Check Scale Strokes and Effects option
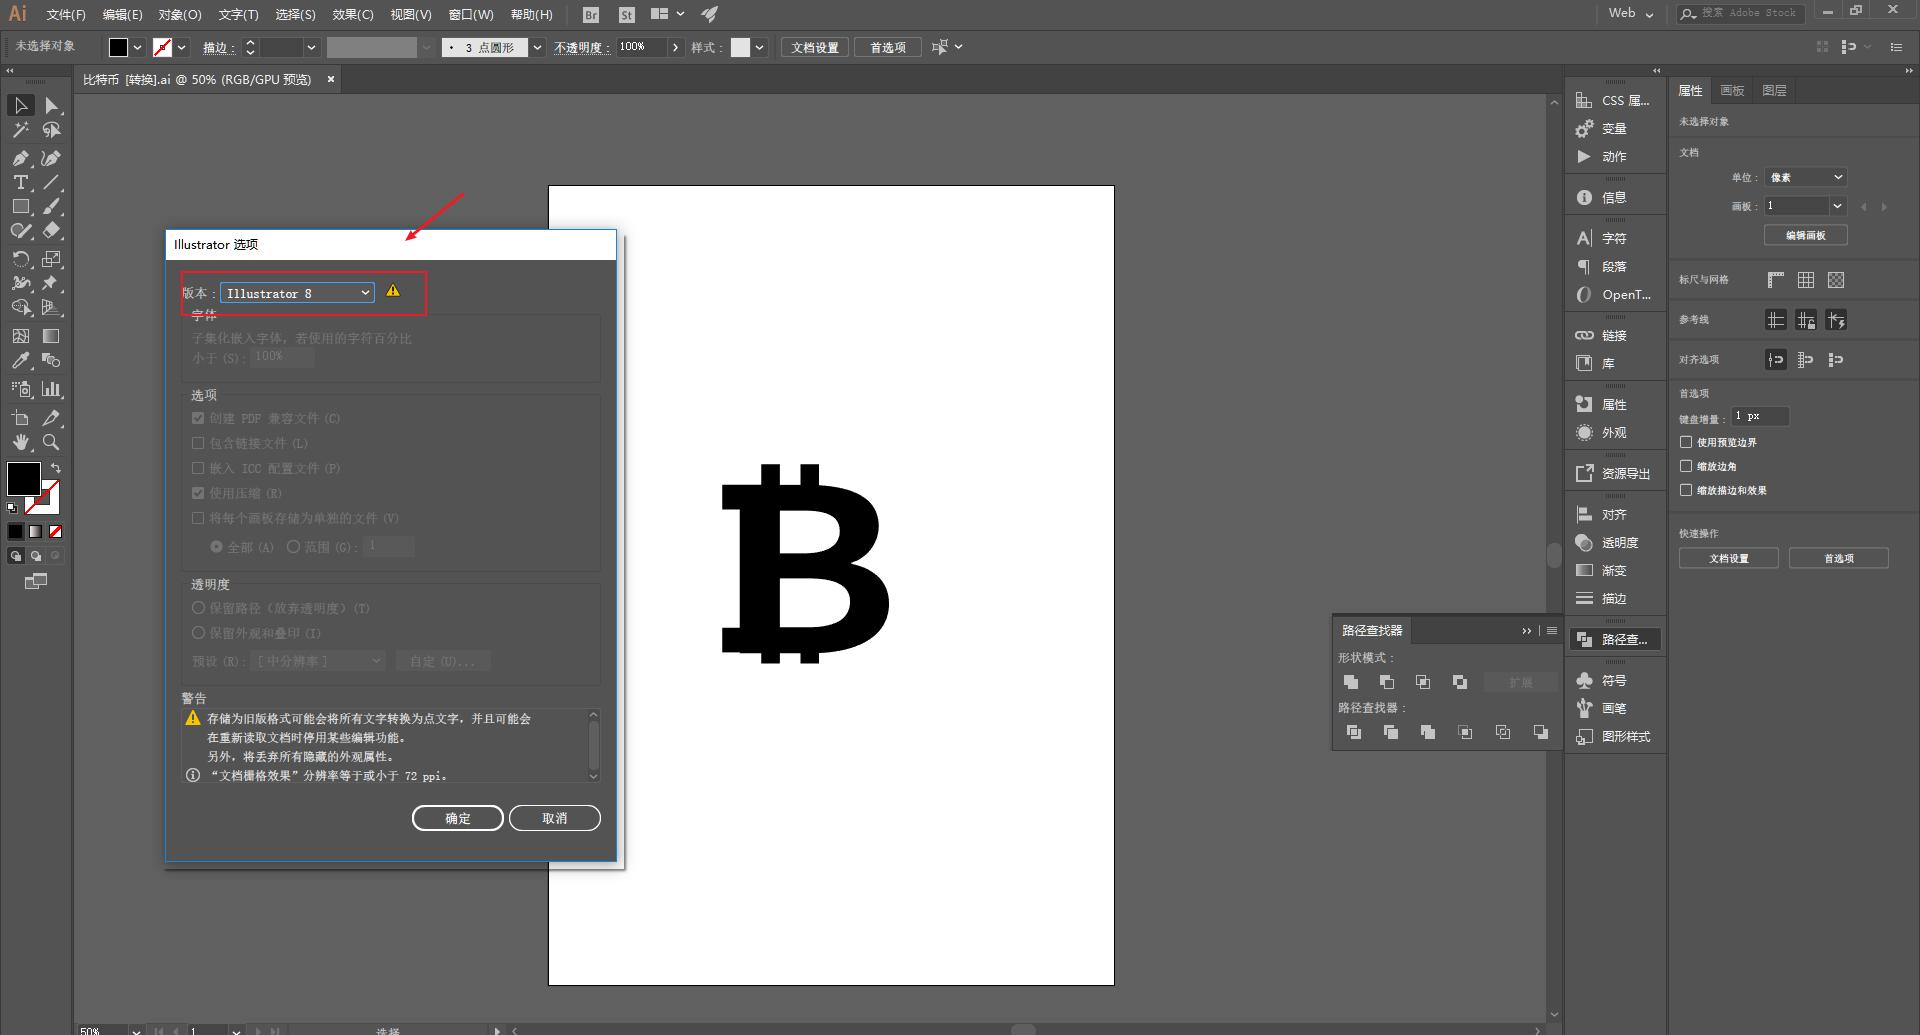Image resolution: width=1920 pixels, height=1035 pixels. pyautogui.click(x=1686, y=490)
